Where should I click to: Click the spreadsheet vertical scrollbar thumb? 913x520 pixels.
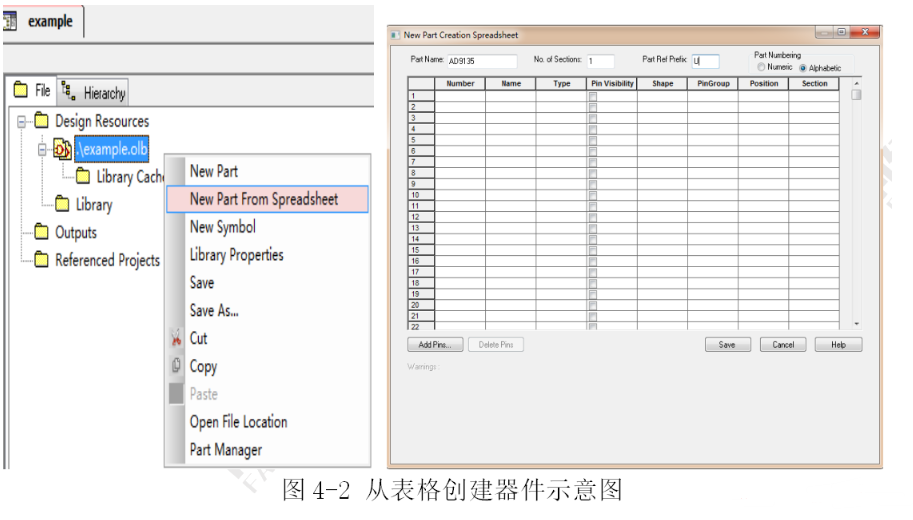coord(856,94)
